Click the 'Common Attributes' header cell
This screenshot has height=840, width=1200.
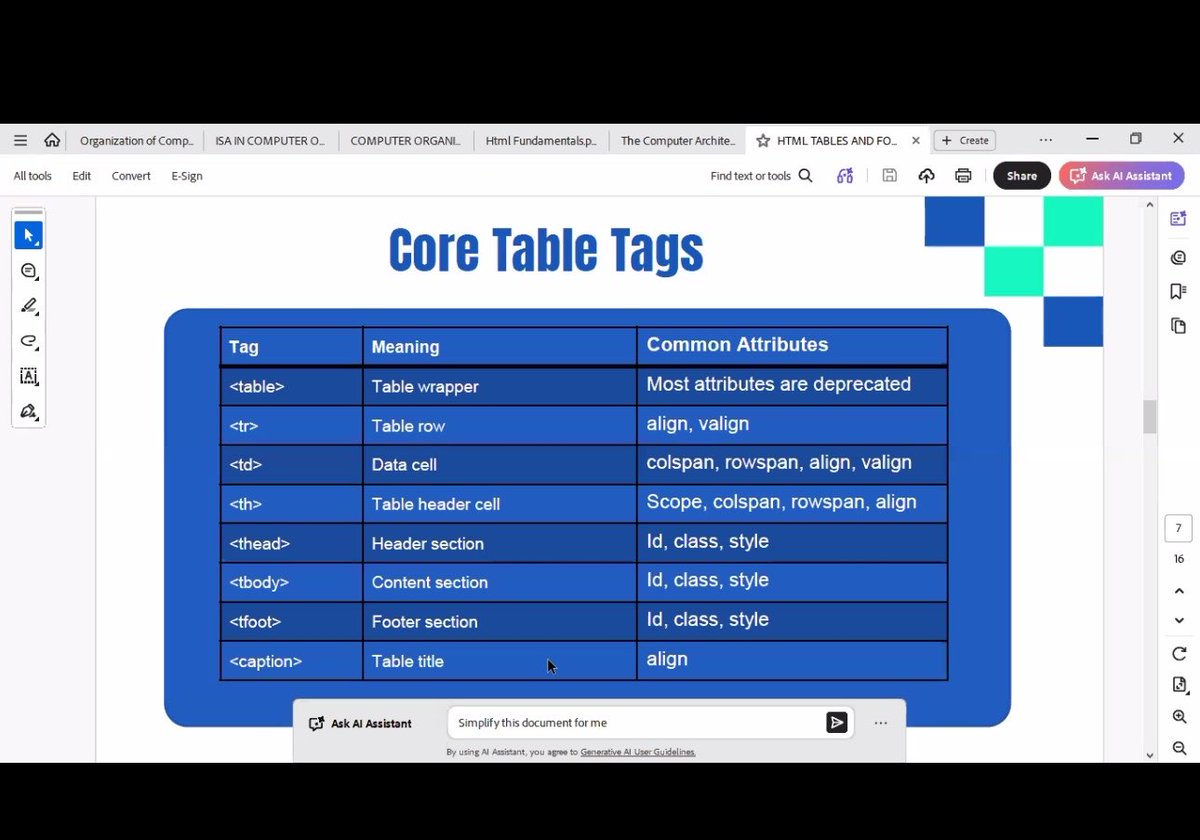(x=792, y=346)
